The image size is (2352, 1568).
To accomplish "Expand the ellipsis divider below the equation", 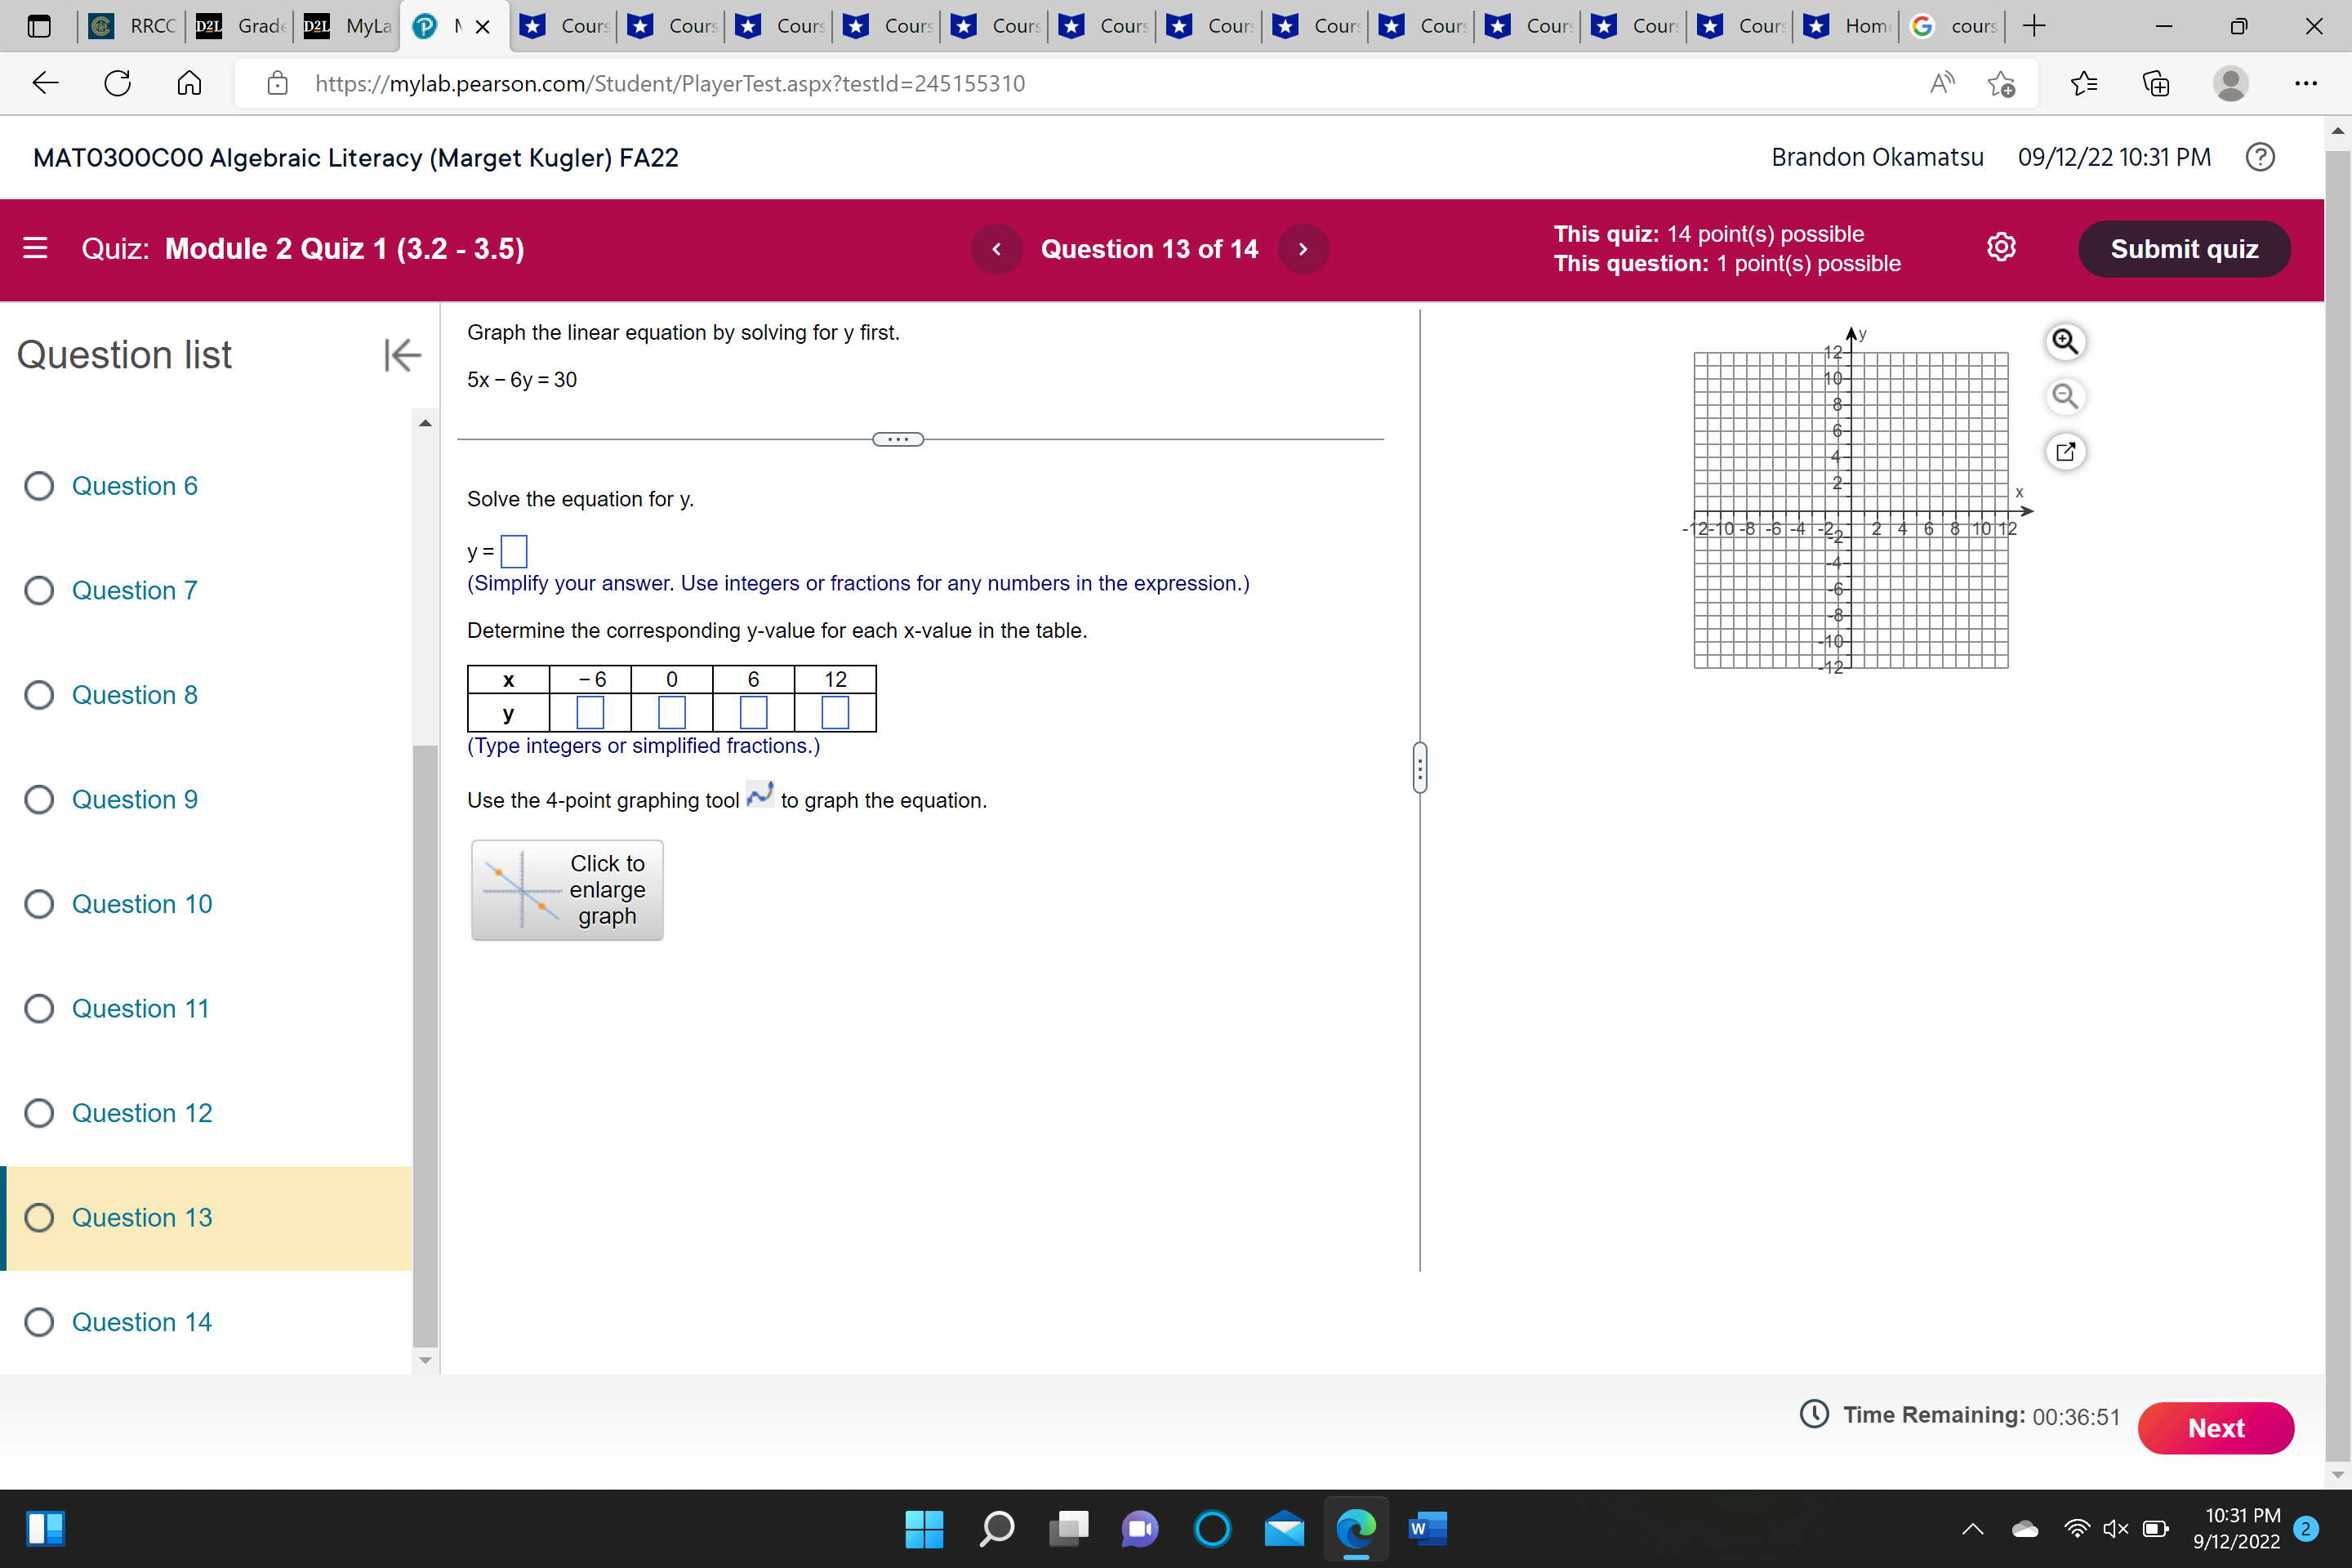I will (897, 439).
